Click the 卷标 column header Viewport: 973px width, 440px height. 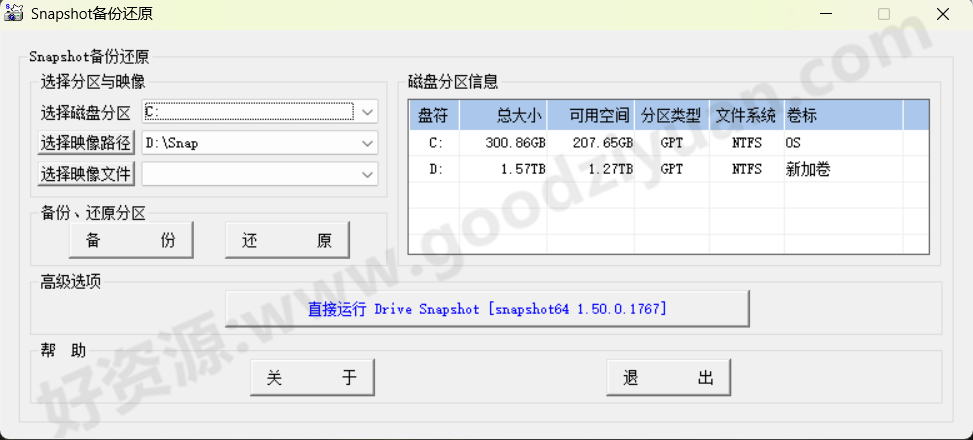click(844, 115)
